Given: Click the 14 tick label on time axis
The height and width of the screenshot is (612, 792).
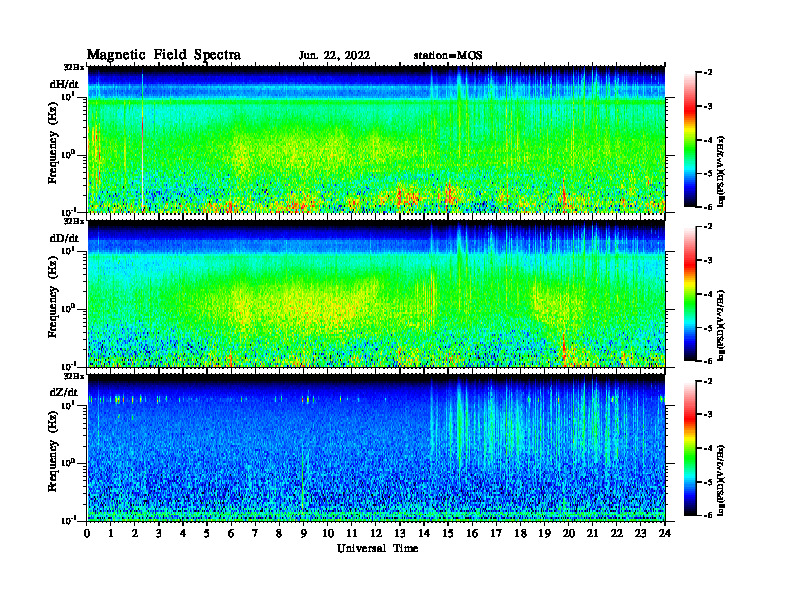Looking at the screenshot, I should point(424,534).
